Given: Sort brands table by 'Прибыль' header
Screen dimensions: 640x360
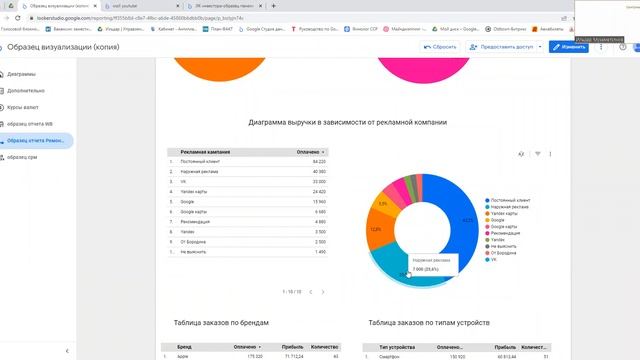Looking at the screenshot, I should coord(292,347).
